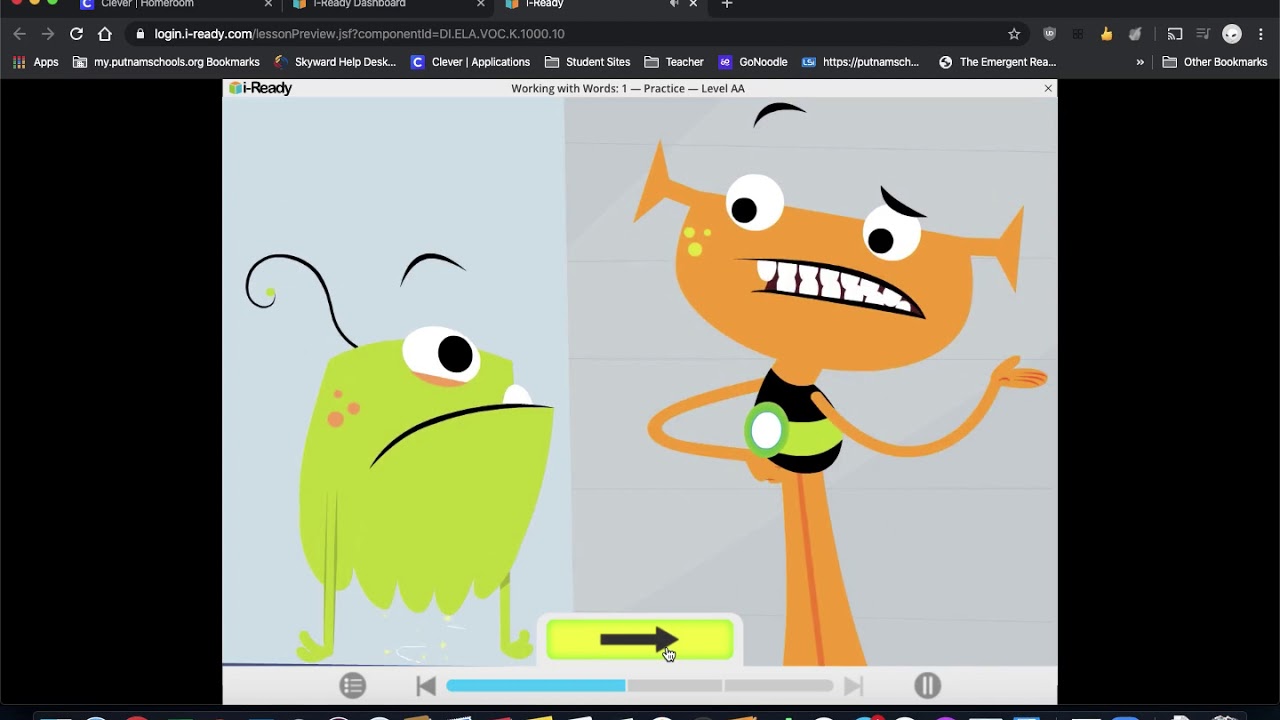Go back using browser back arrow
The image size is (1280, 720).
coord(19,34)
